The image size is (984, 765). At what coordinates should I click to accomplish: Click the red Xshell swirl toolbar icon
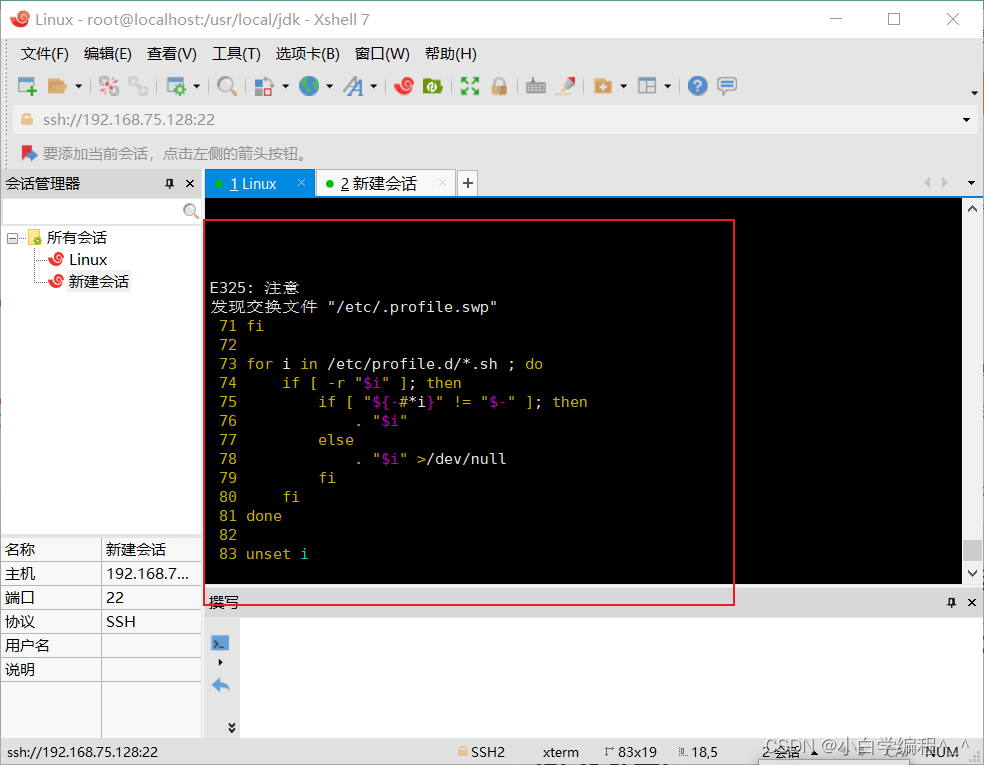click(404, 86)
